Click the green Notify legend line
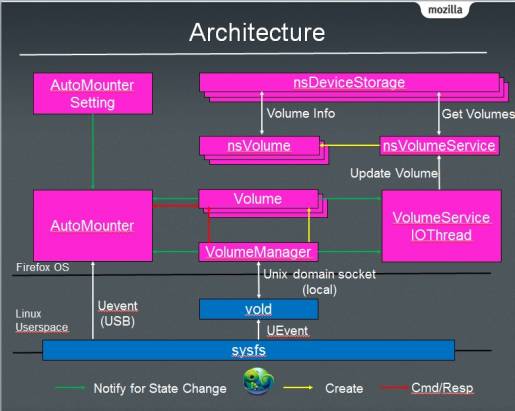 click(x=70, y=388)
